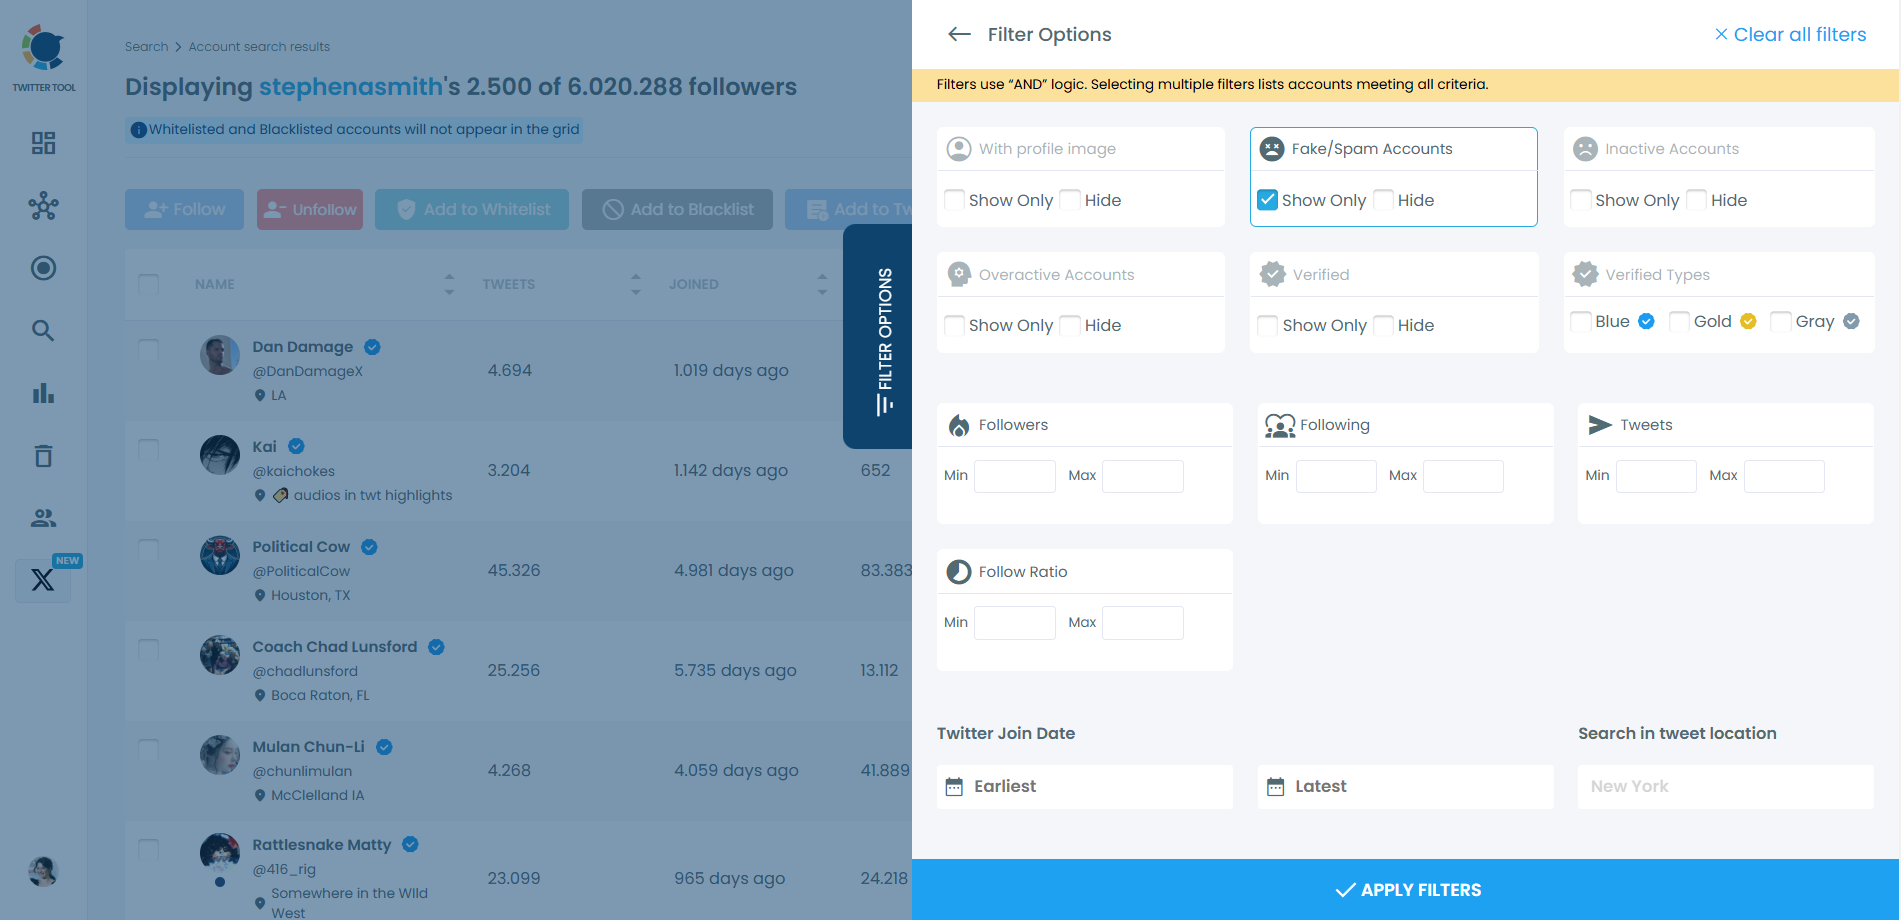Check Hide for Inactive Accounts
Image resolution: width=1901 pixels, height=920 pixels.
click(x=1697, y=200)
